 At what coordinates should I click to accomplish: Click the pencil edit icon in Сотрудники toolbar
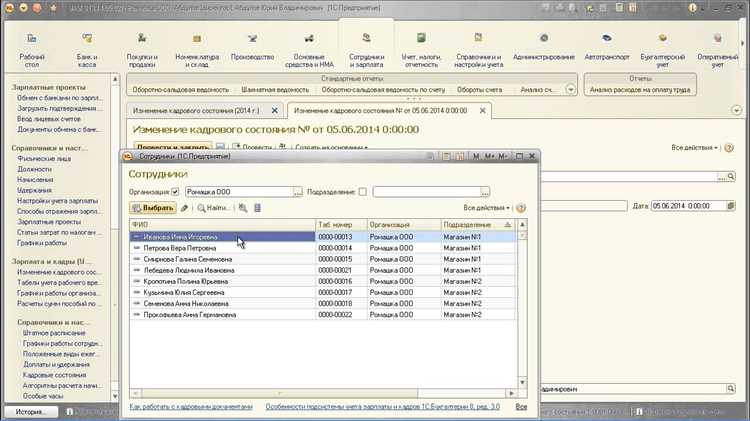pyautogui.click(x=184, y=208)
